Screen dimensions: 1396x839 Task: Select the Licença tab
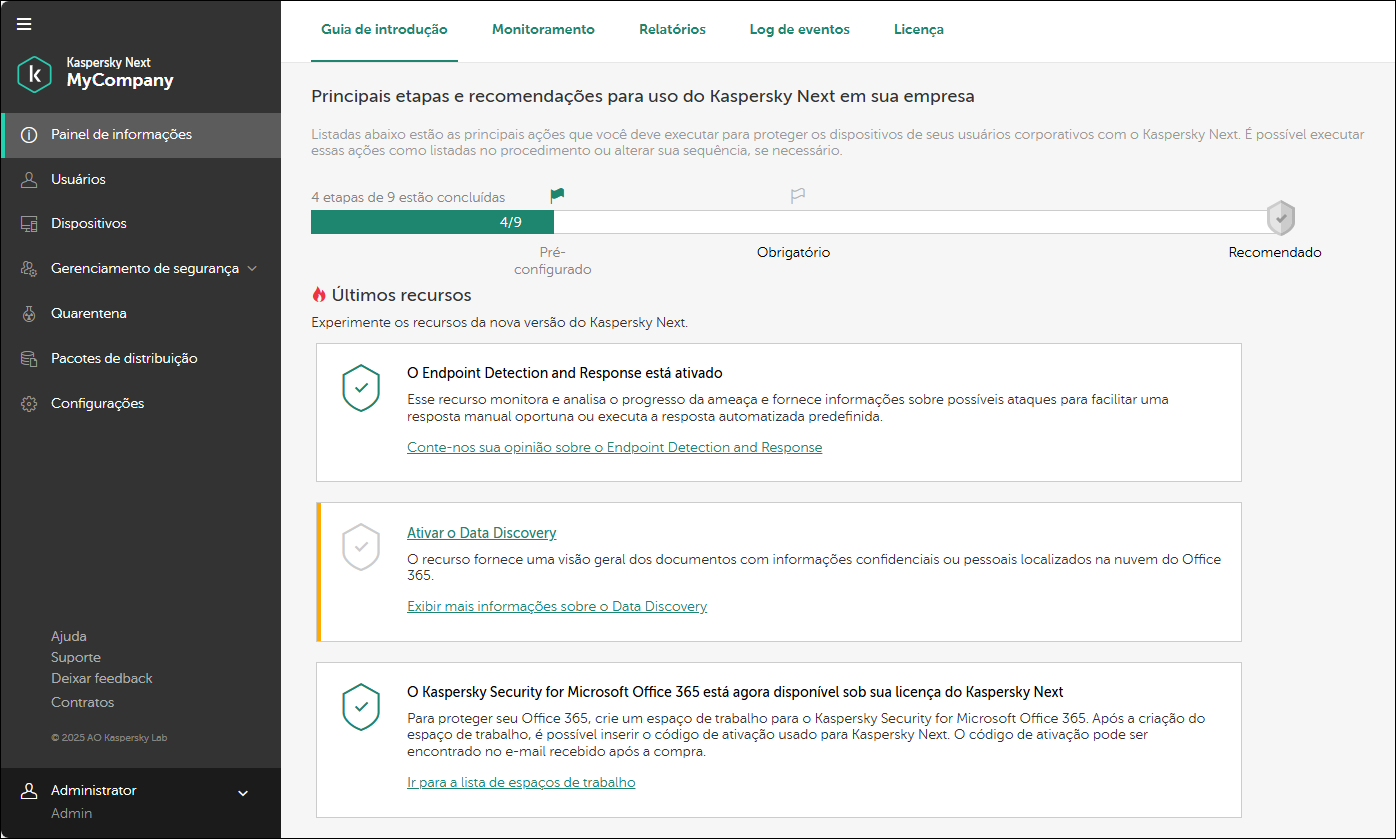coord(918,29)
